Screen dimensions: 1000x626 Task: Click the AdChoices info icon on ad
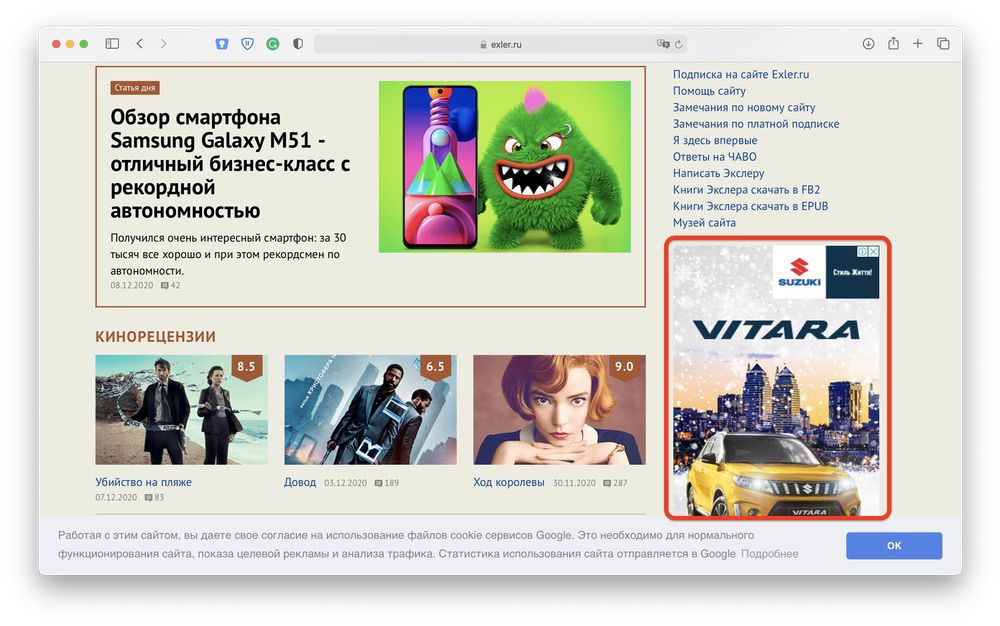pyautogui.click(x=863, y=252)
